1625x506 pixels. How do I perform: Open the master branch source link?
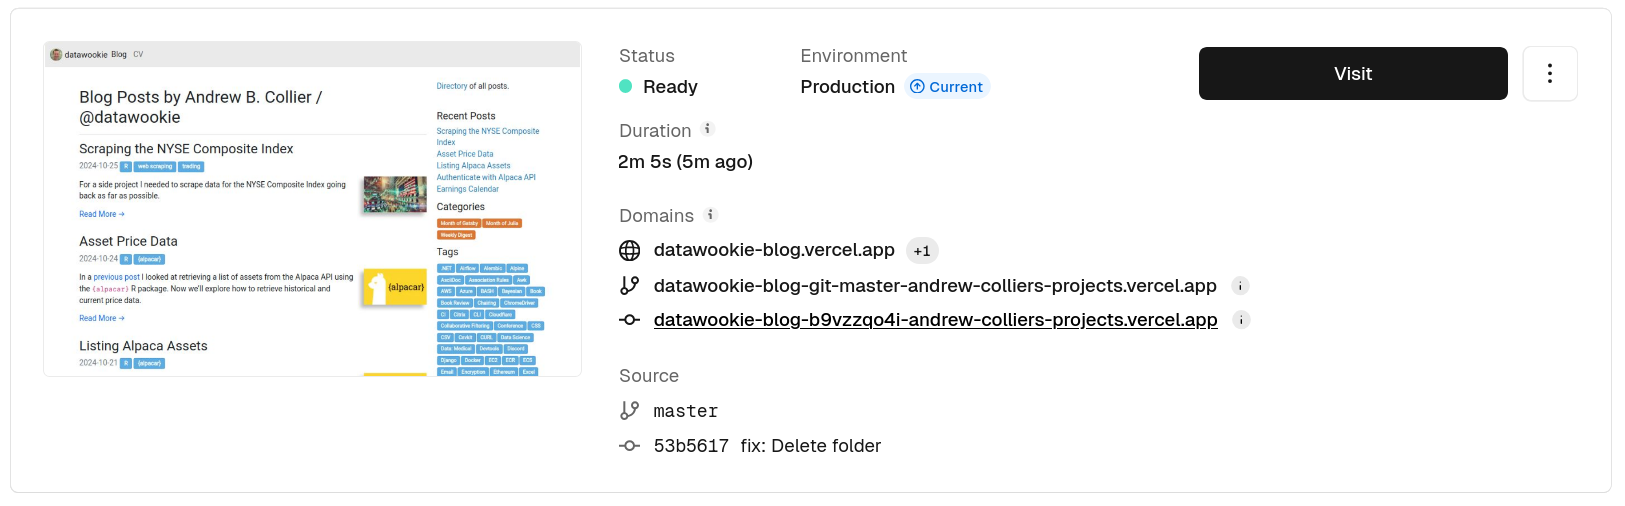[x=685, y=411]
